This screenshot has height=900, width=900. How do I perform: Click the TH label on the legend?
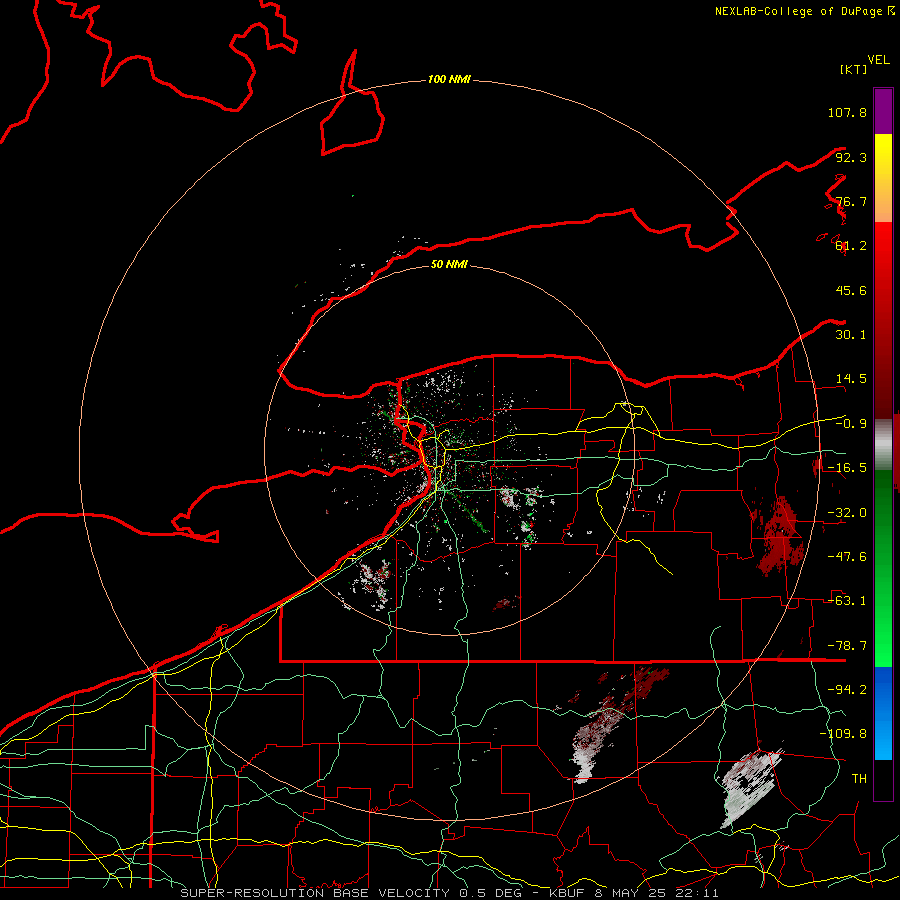(x=859, y=779)
